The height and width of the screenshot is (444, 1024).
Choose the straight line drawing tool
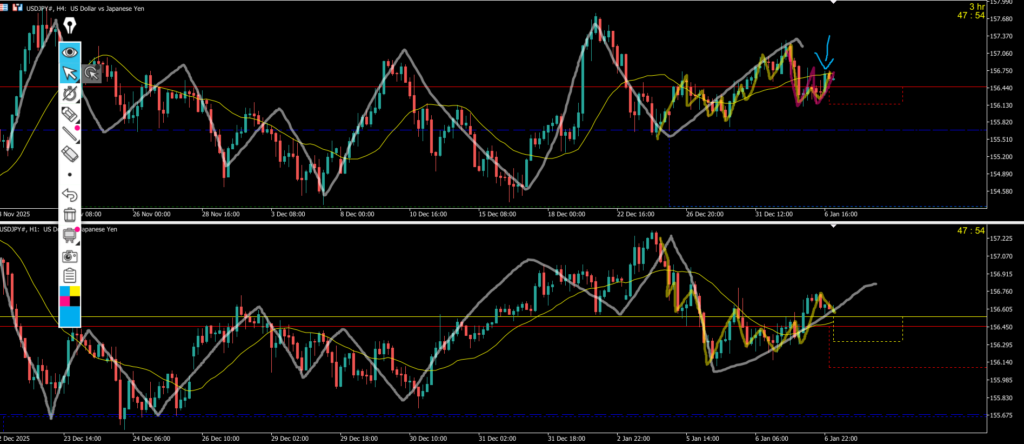(x=70, y=134)
